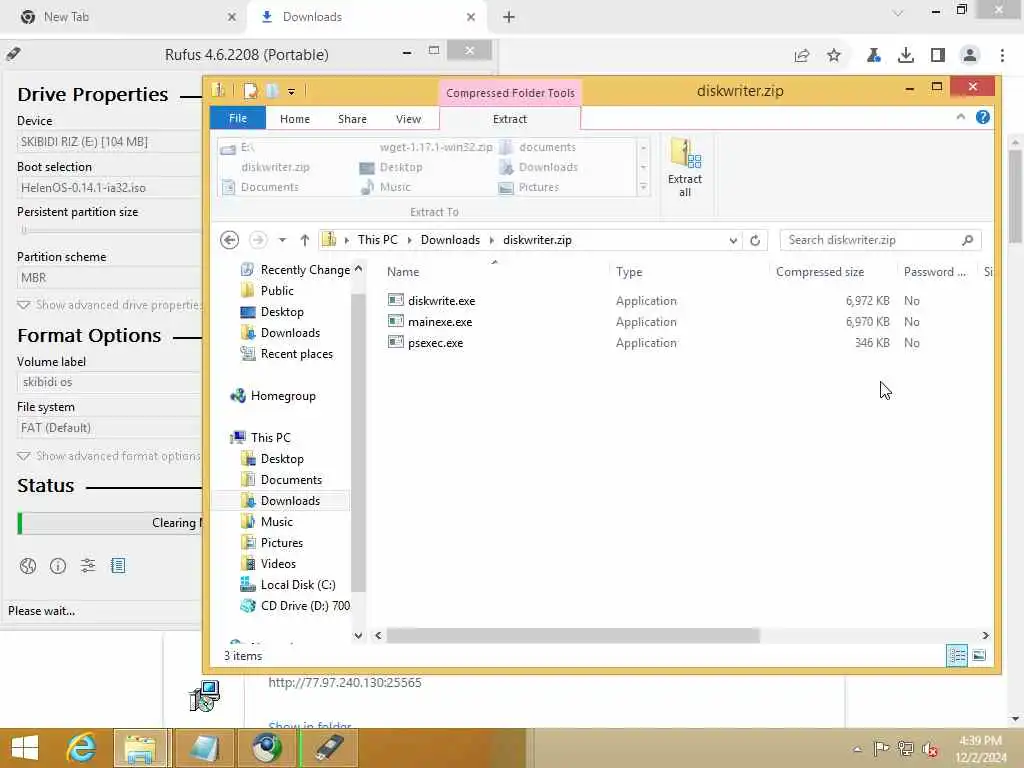This screenshot has height=768, width=1024.
Task: Open Chrome tab search dropdown arrow
Action: pos(898,14)
